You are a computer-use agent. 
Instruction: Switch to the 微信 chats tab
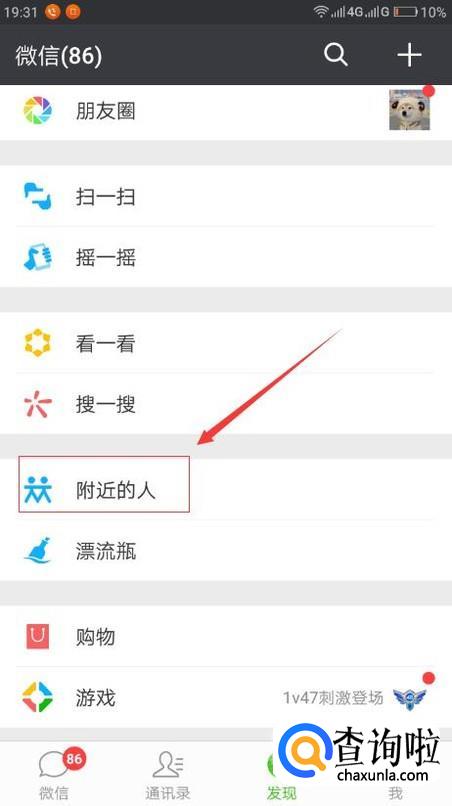click(54, 775)
